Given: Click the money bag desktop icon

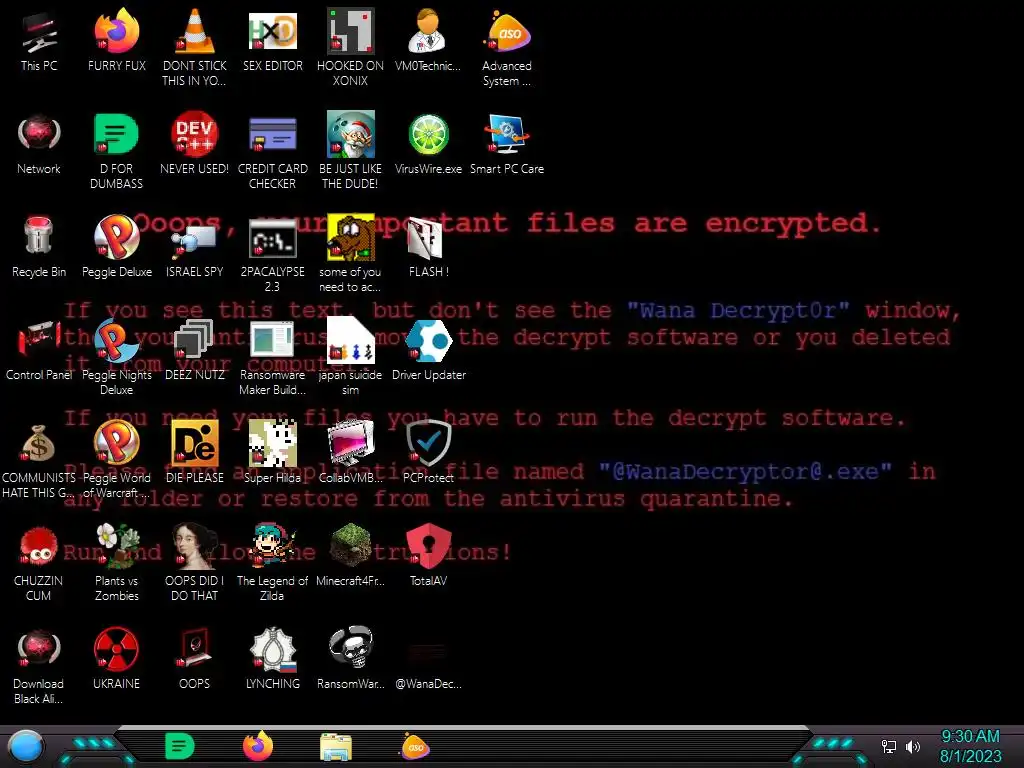Looking at the screenshot, I should 39,460.
